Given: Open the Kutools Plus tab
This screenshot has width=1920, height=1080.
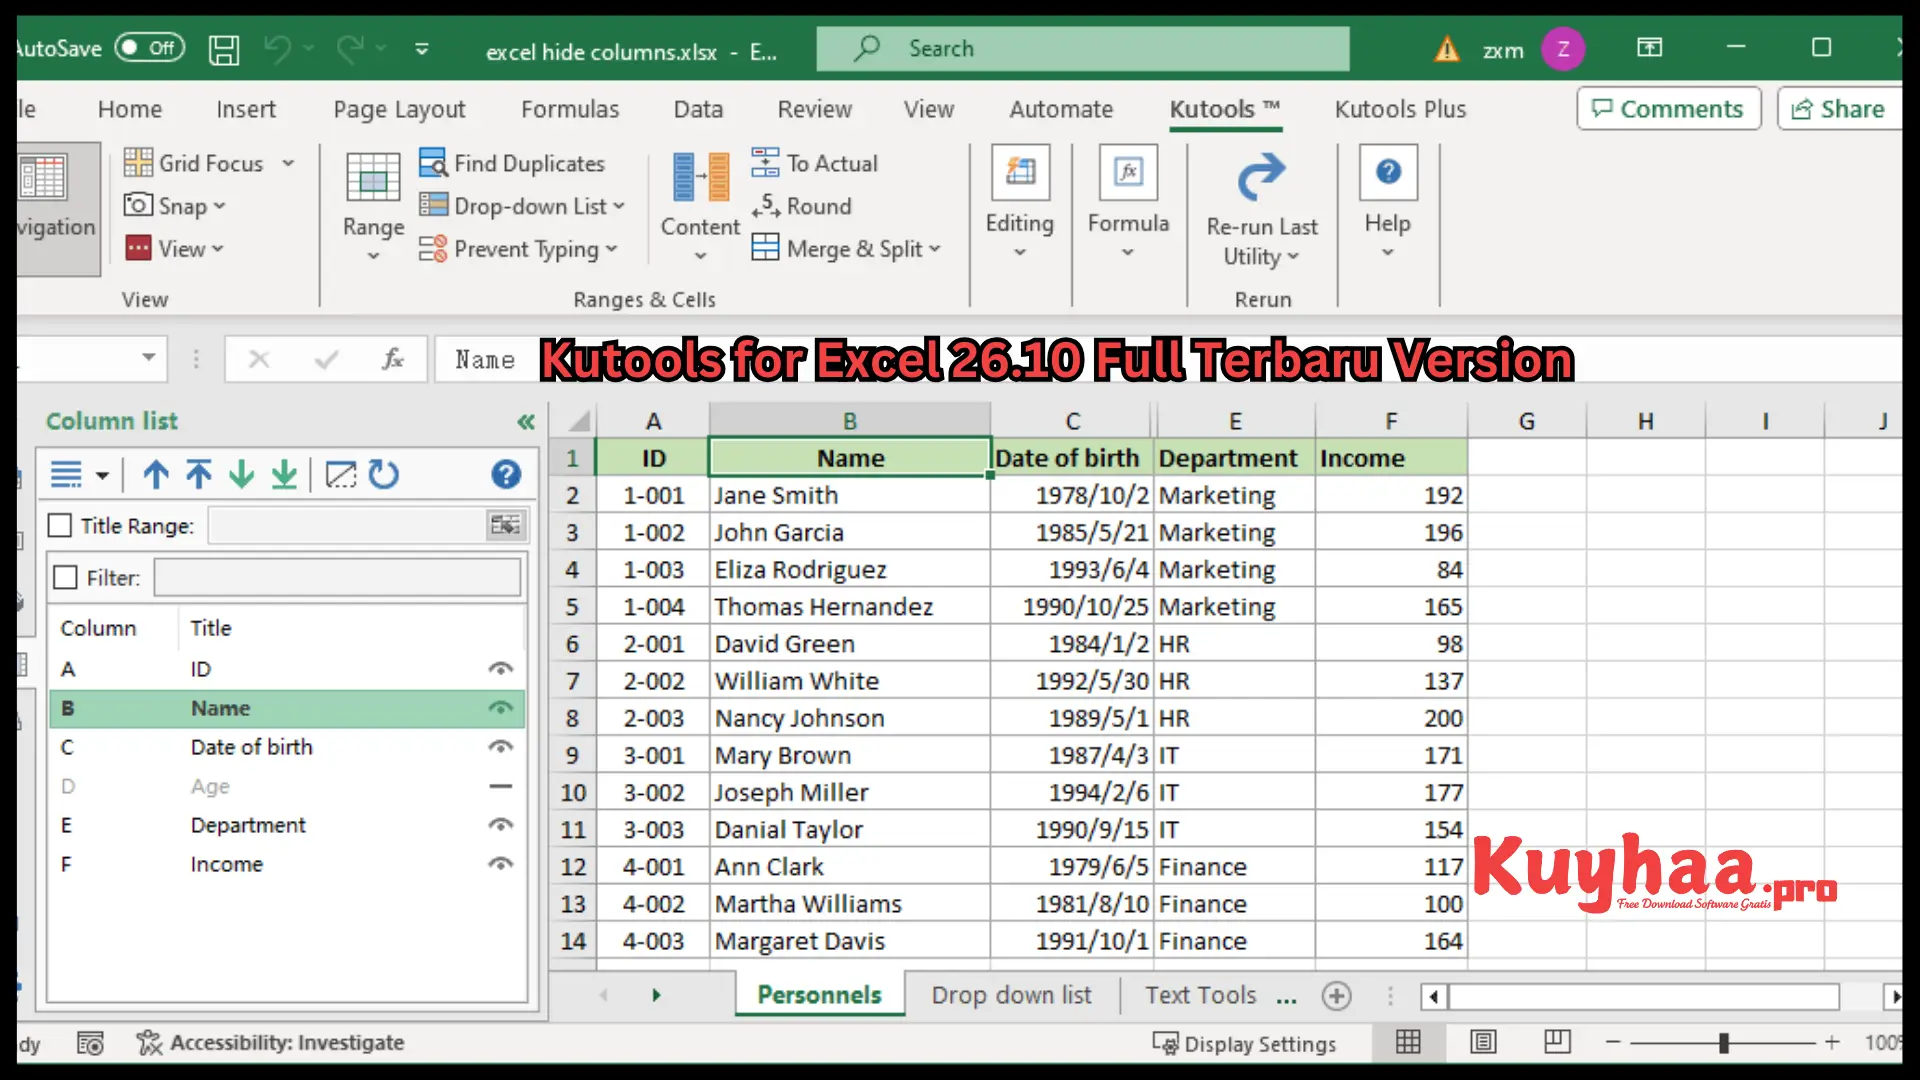Looking at the screenshot, I should 1400,109.
